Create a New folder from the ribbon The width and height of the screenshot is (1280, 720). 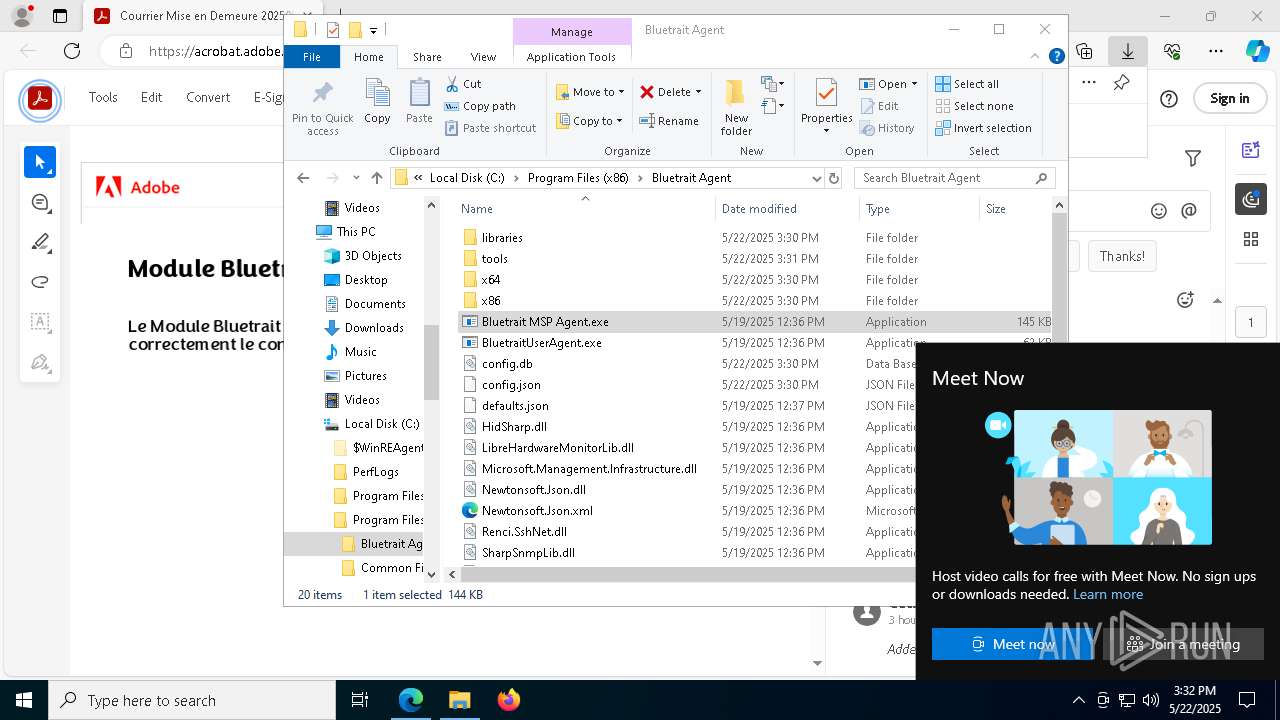click(x=736, y=107)
